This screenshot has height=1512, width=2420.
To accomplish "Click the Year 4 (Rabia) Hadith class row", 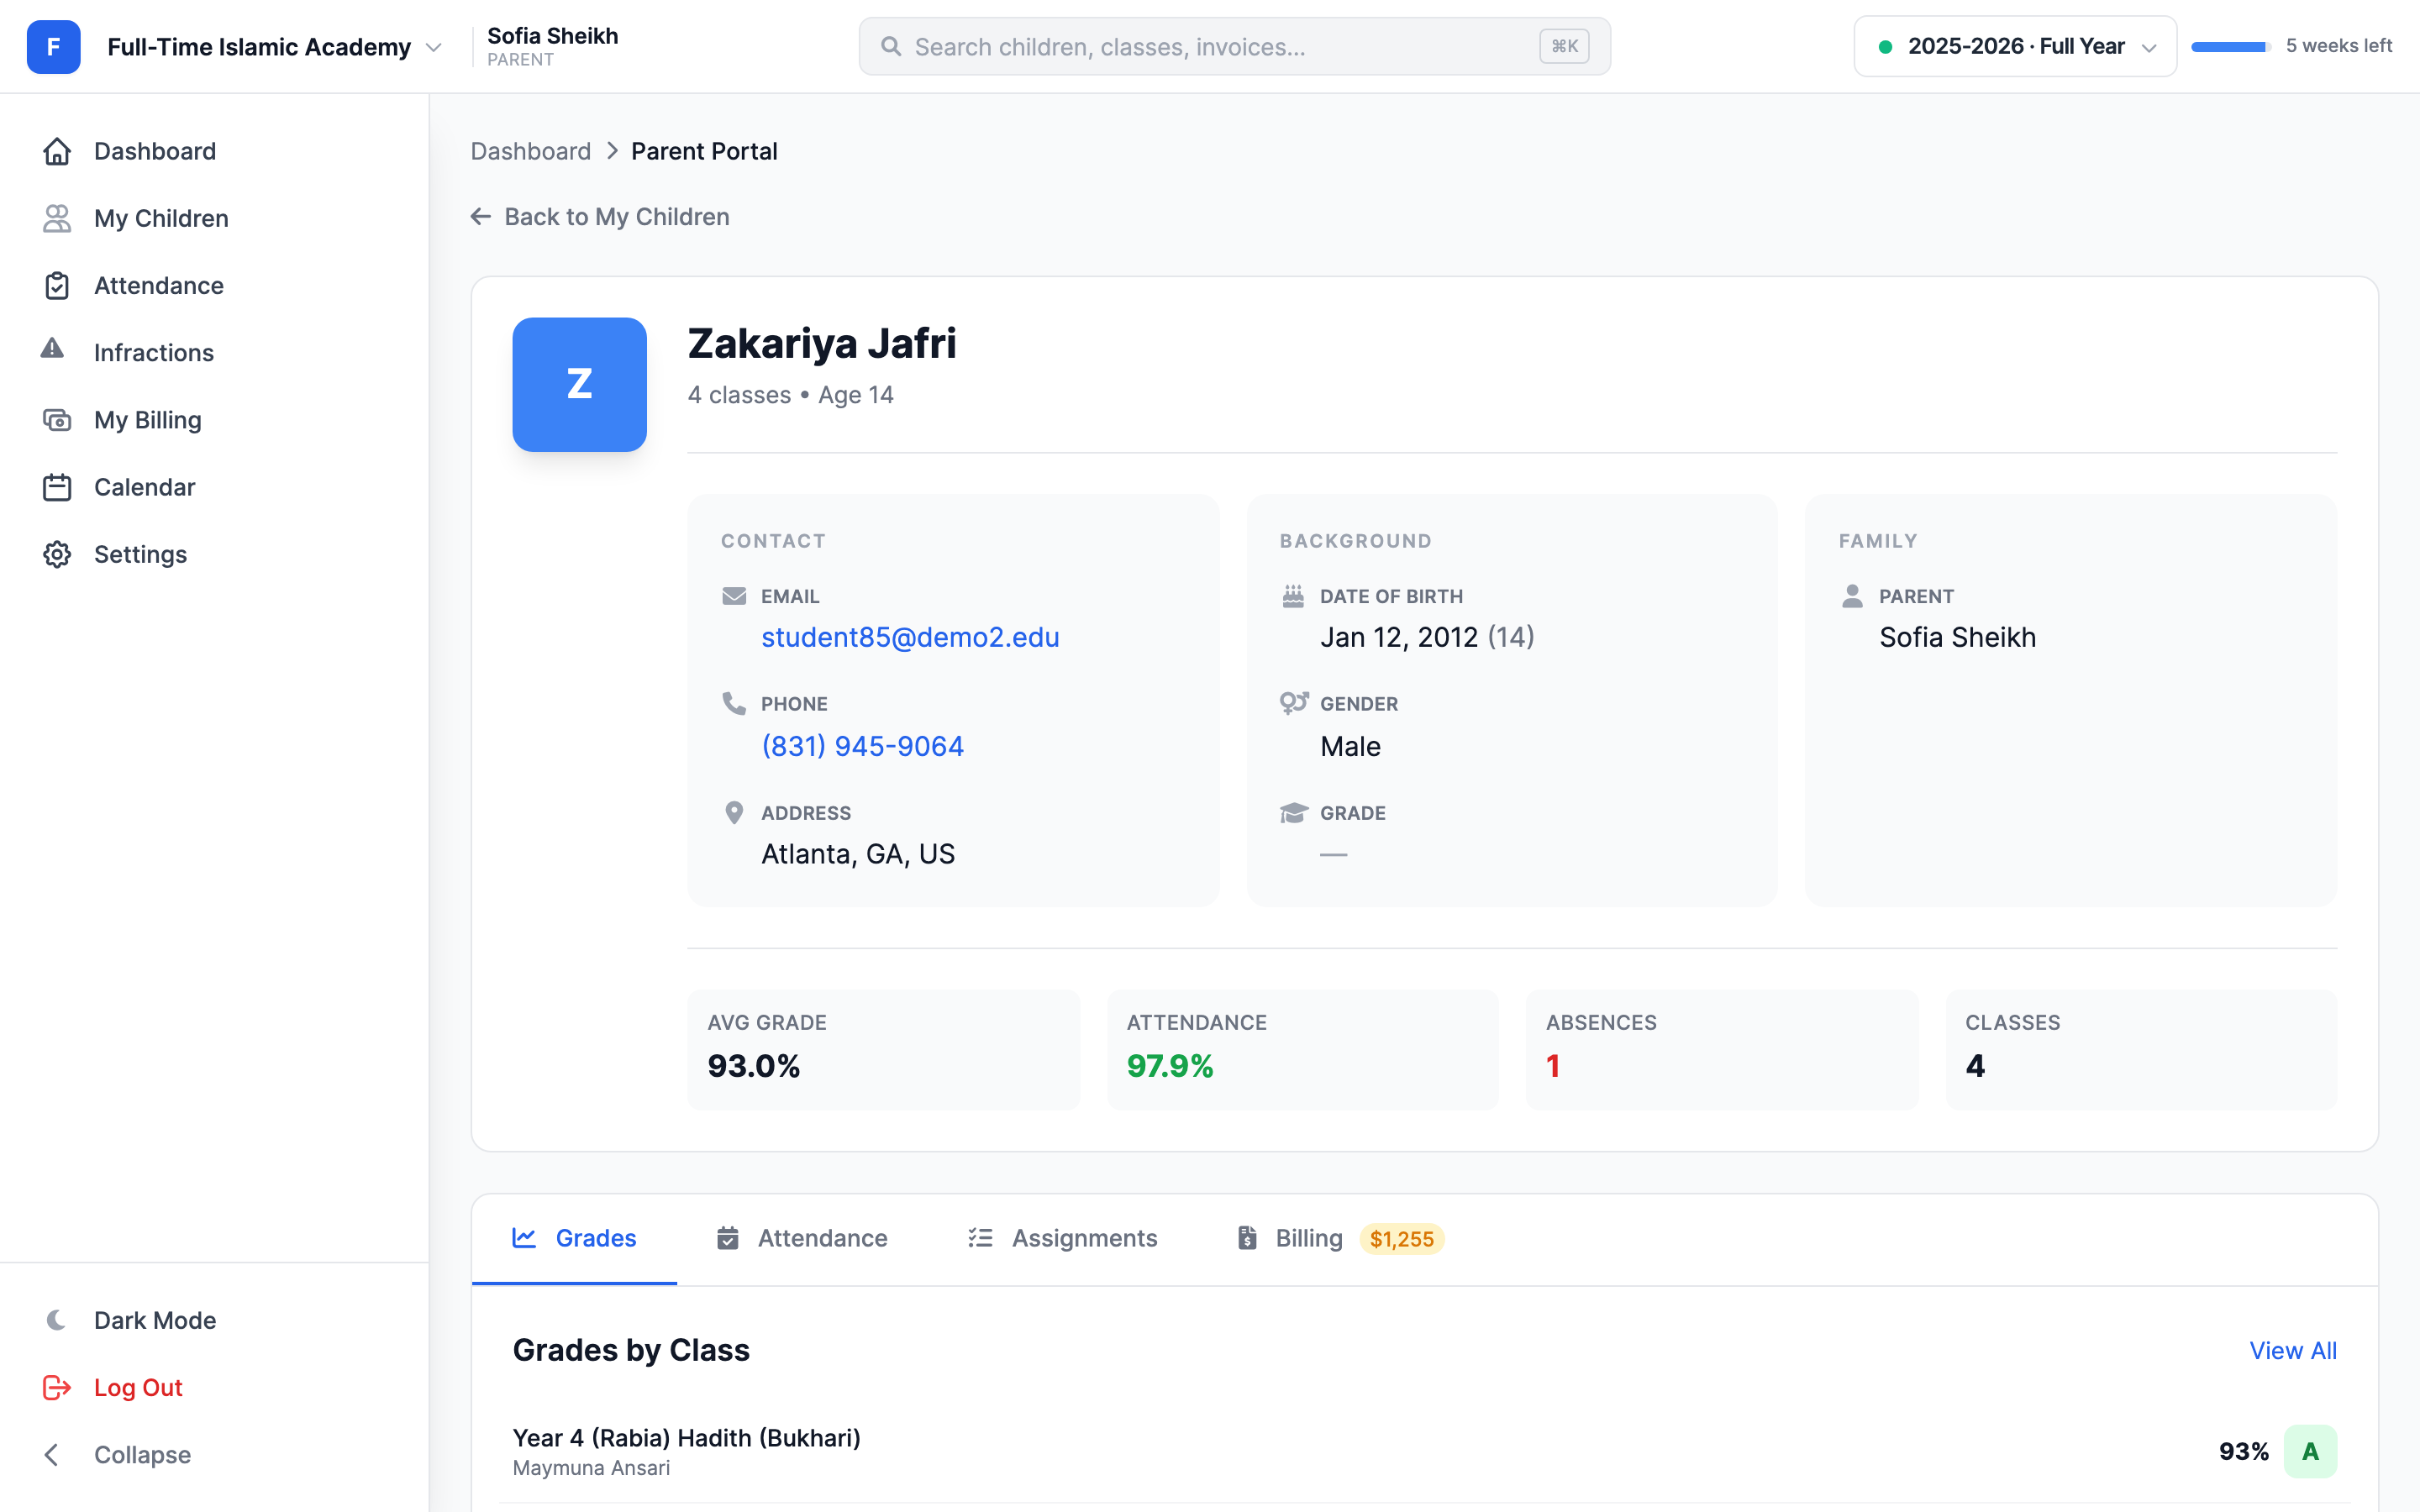I will point(1424,1451).
